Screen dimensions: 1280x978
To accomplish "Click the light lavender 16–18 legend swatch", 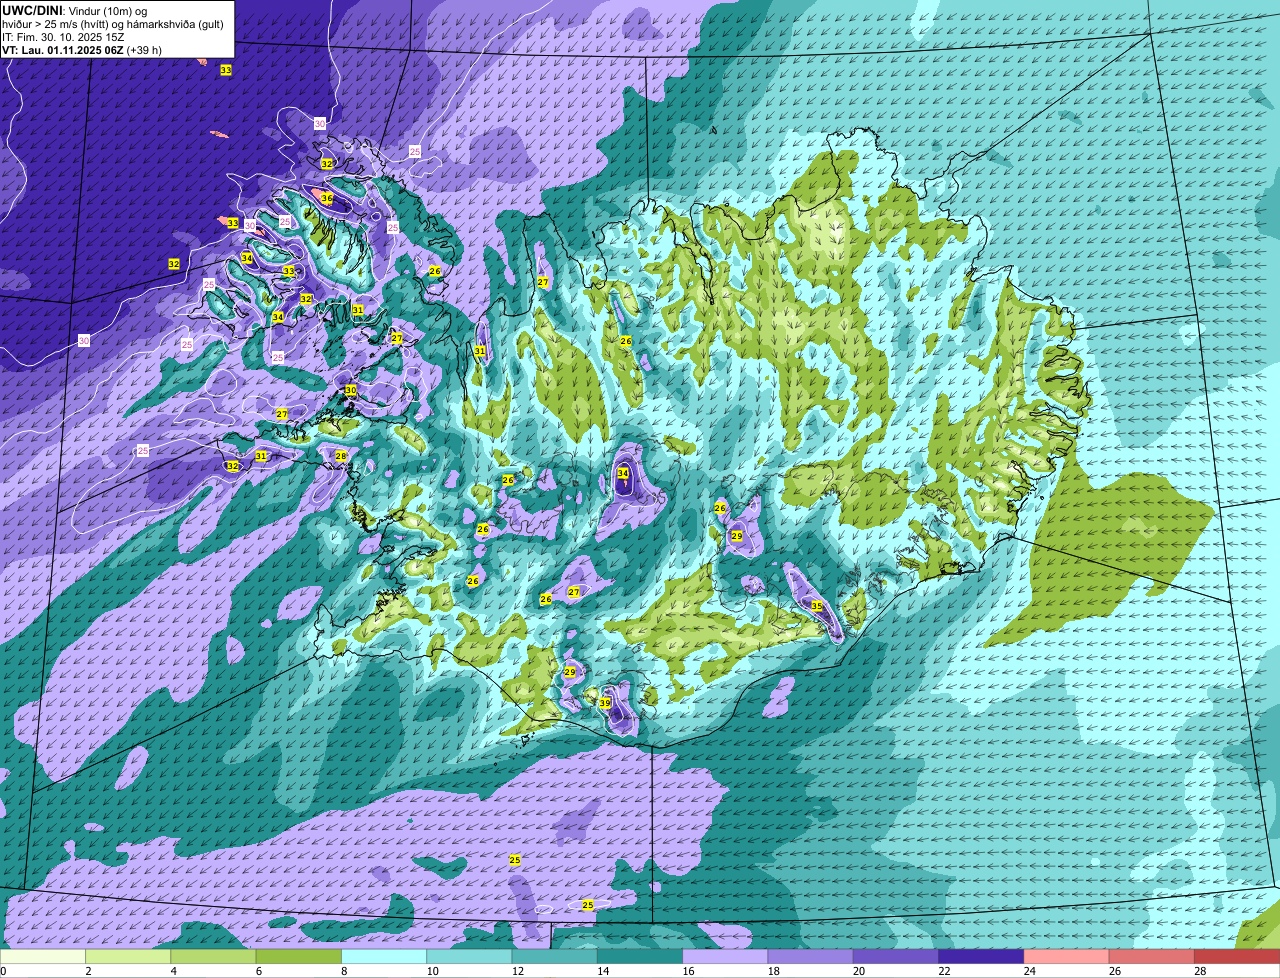I will click(x=725, y=956).
